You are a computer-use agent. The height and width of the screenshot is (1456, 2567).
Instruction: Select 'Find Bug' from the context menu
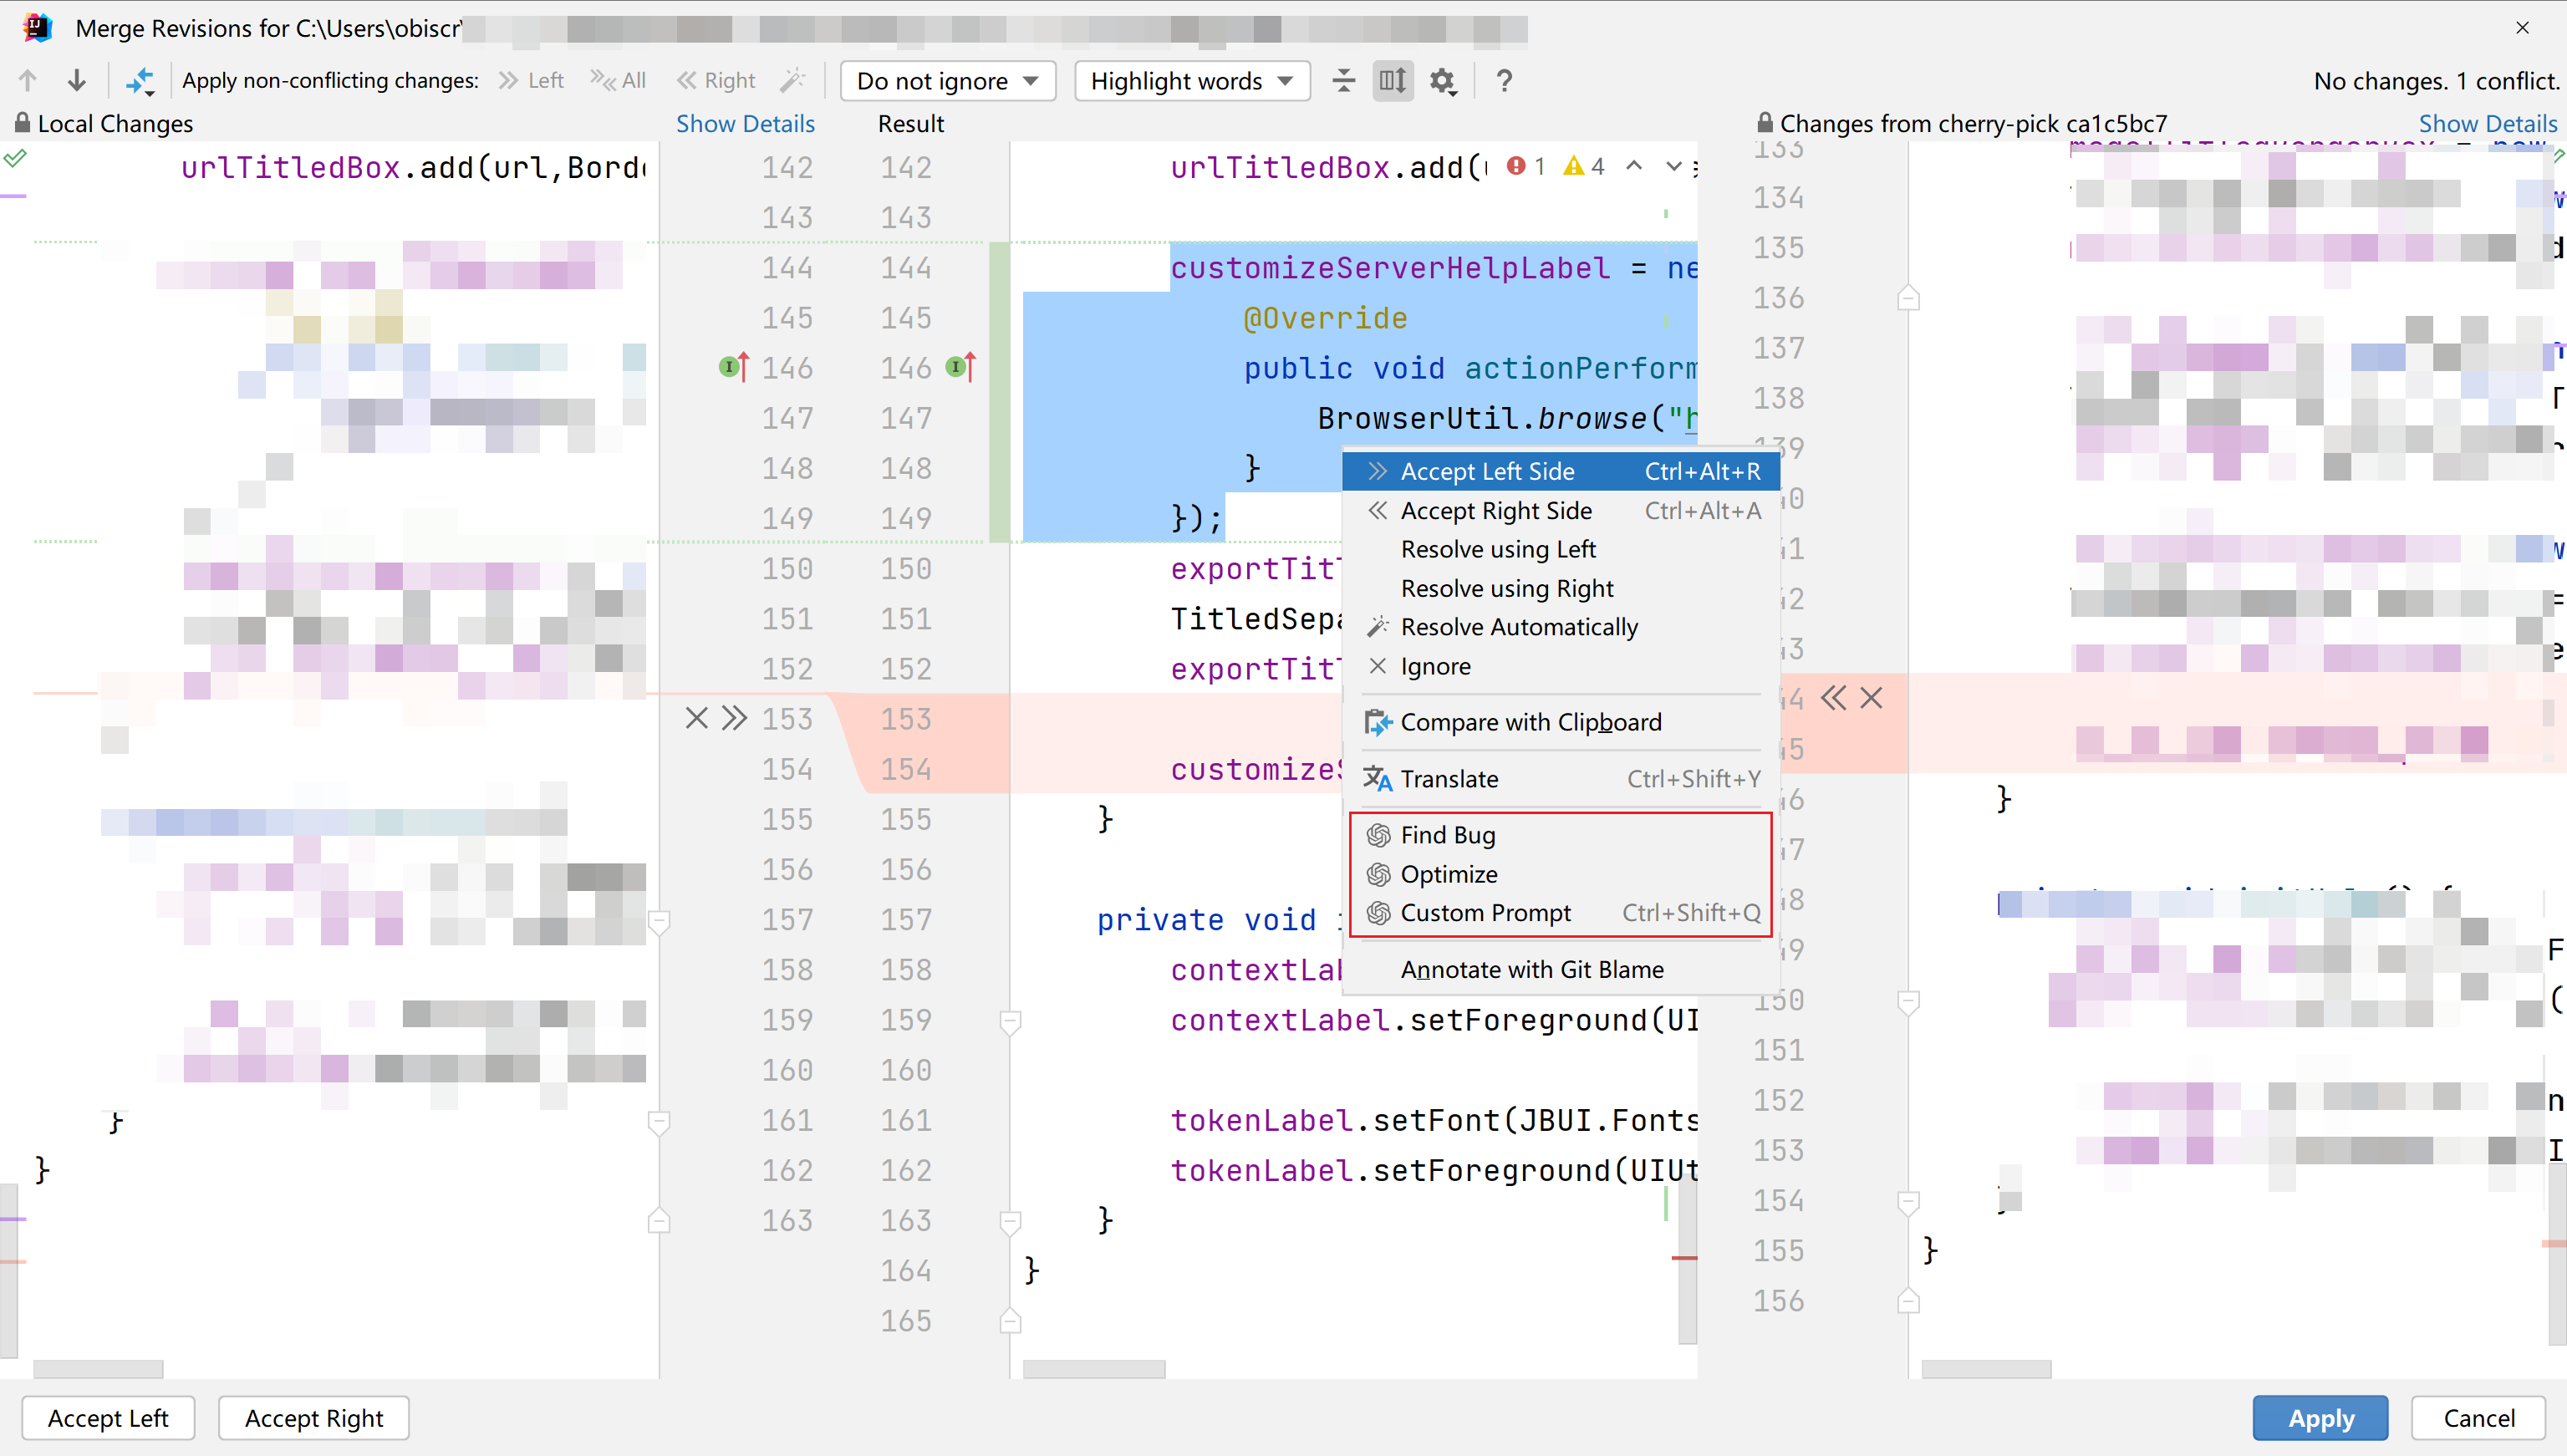click(x=1448, y=834)
